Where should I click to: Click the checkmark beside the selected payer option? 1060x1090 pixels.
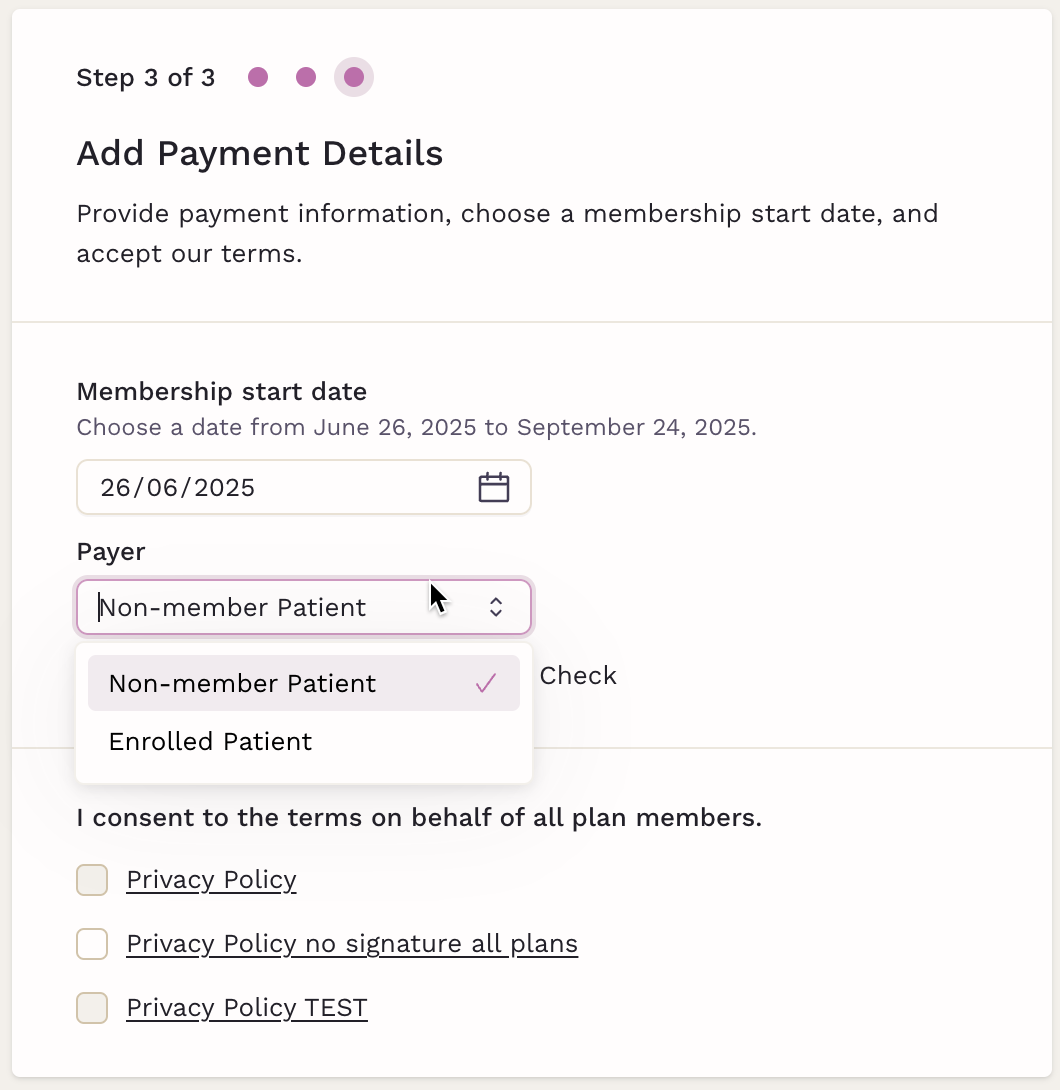click(486, 683)
